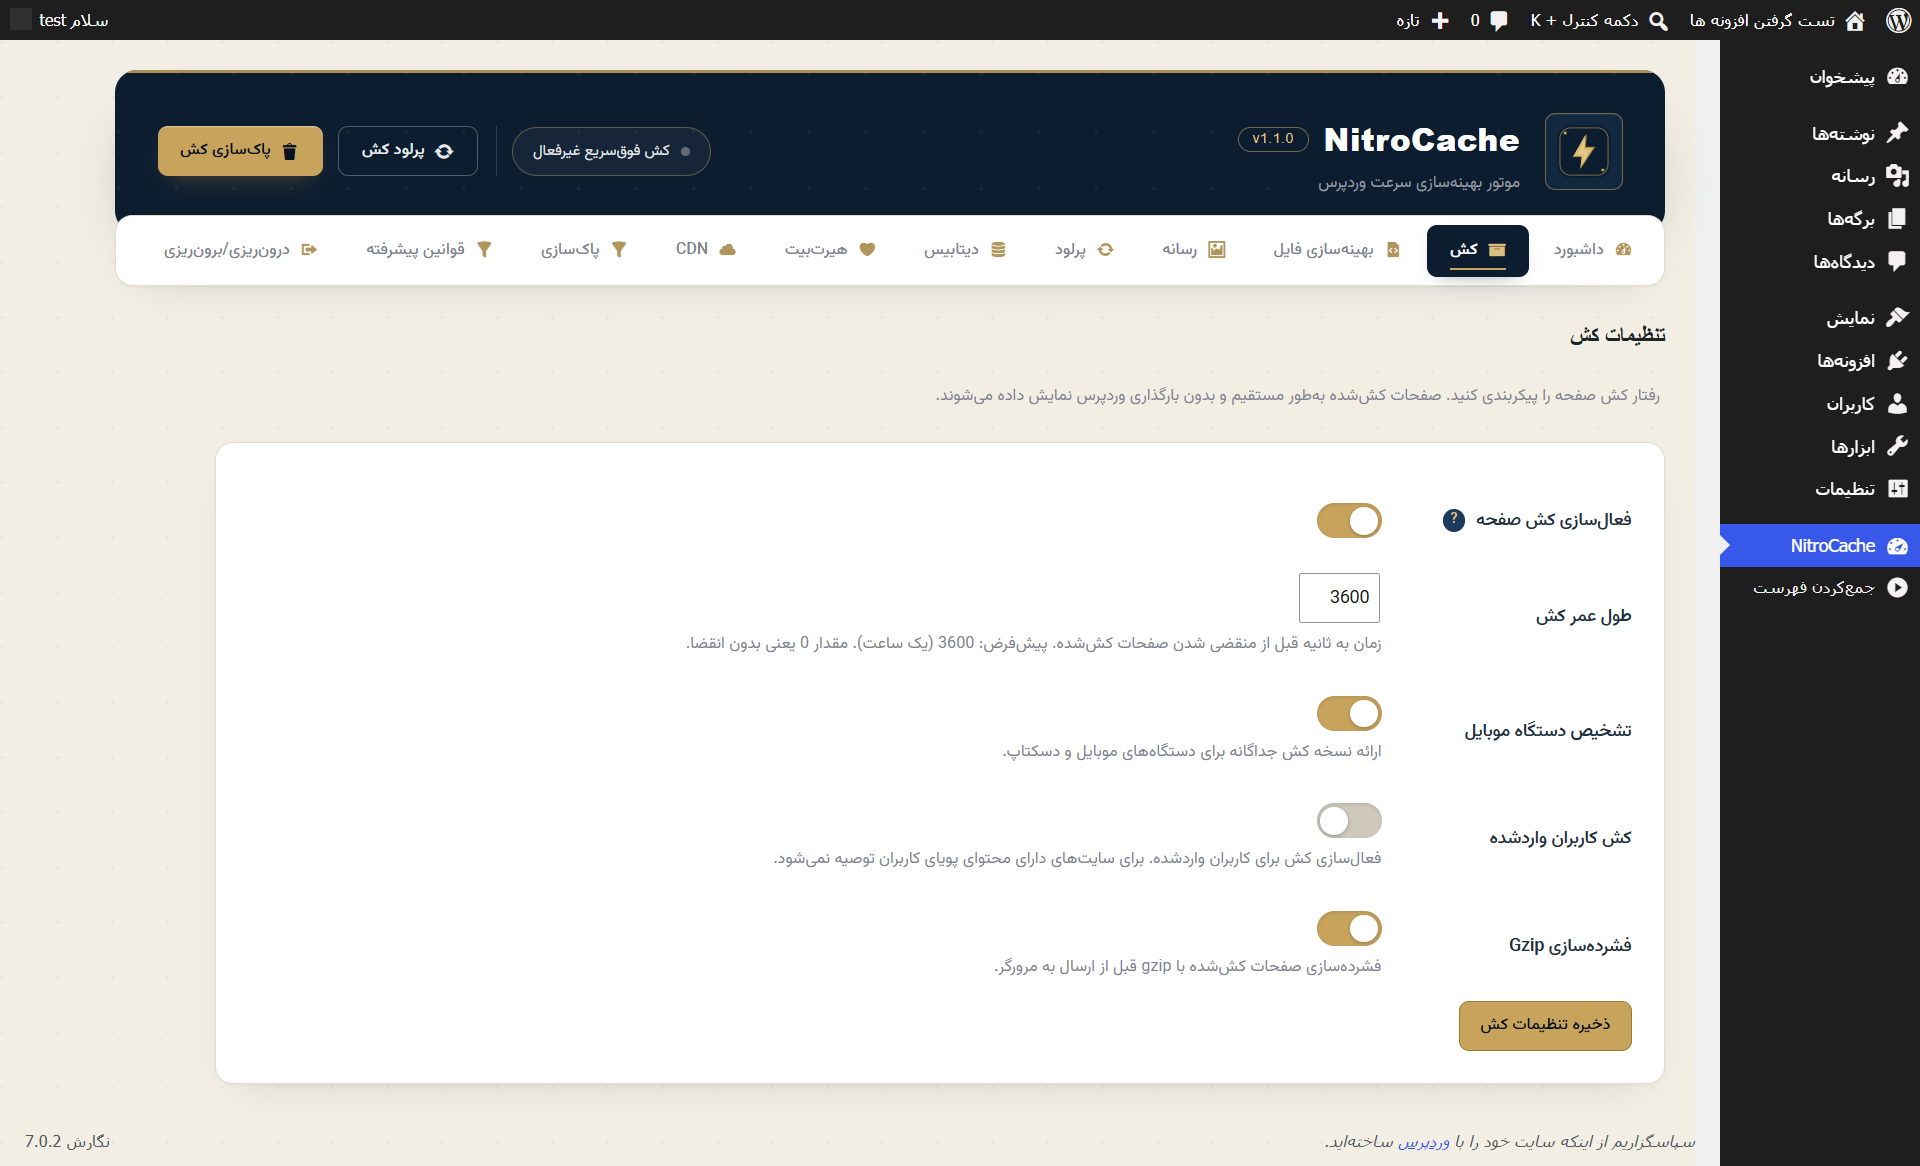The height and width of the screenshot is (1166, 1920).
Task: Click the dashboard gauge icon in tab bar
Action: click(x=1623, y=249)
